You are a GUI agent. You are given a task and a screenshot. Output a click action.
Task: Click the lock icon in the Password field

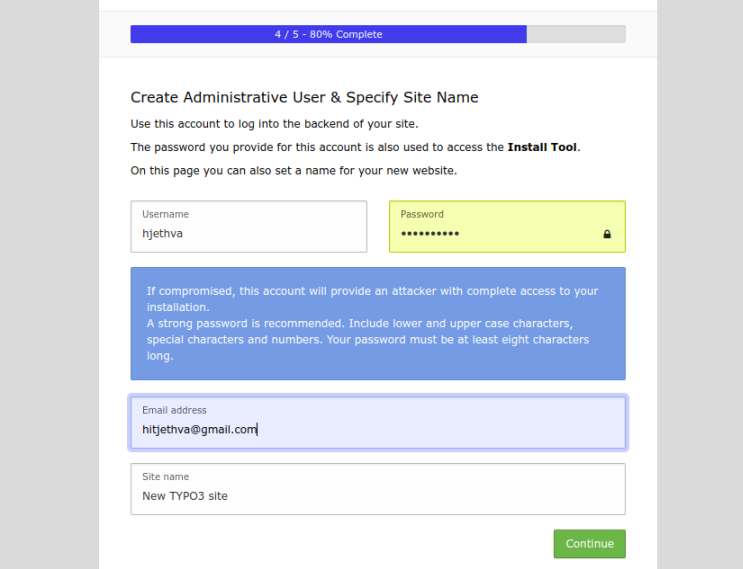[606, 234]
